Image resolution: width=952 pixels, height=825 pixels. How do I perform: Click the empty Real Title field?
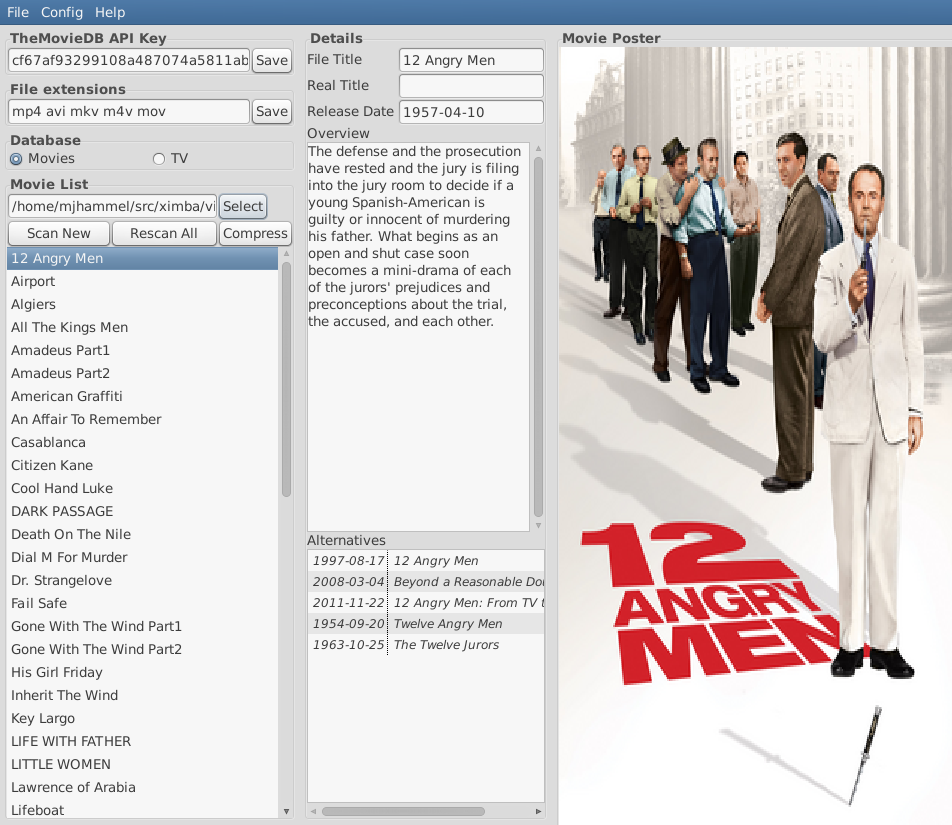[471, 86]
